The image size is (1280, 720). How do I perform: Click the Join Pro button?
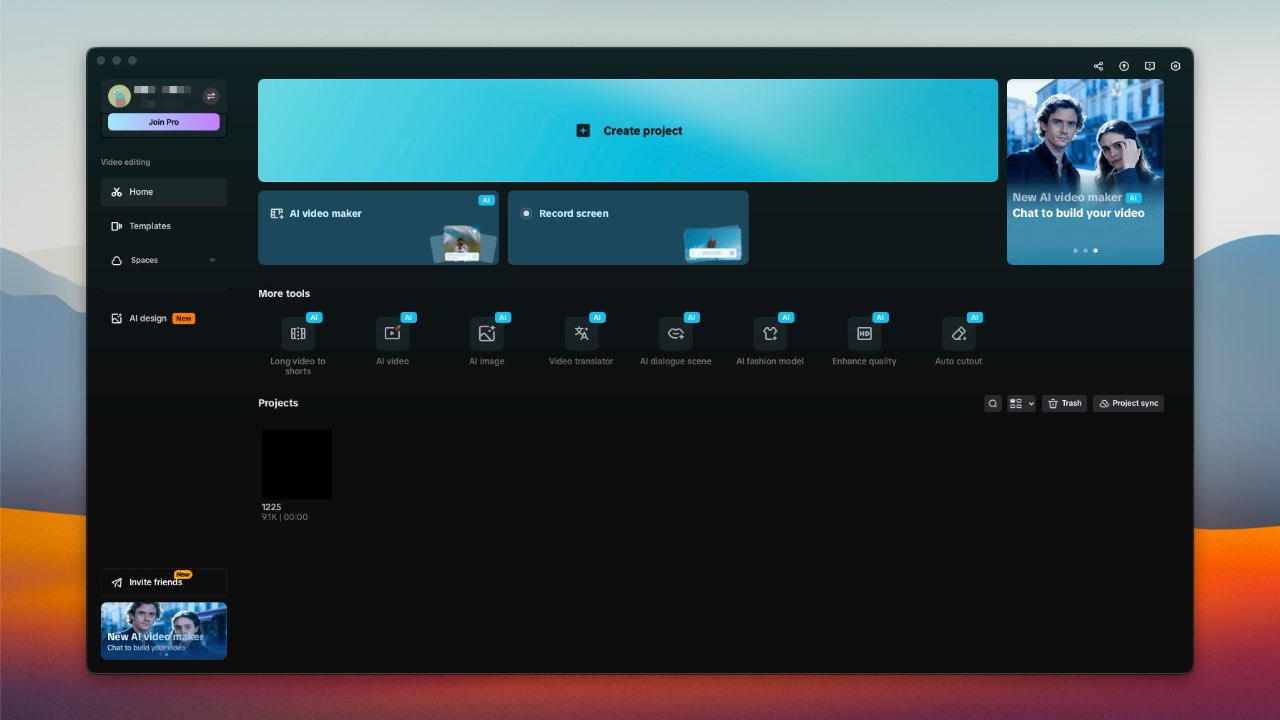(164, 122)
